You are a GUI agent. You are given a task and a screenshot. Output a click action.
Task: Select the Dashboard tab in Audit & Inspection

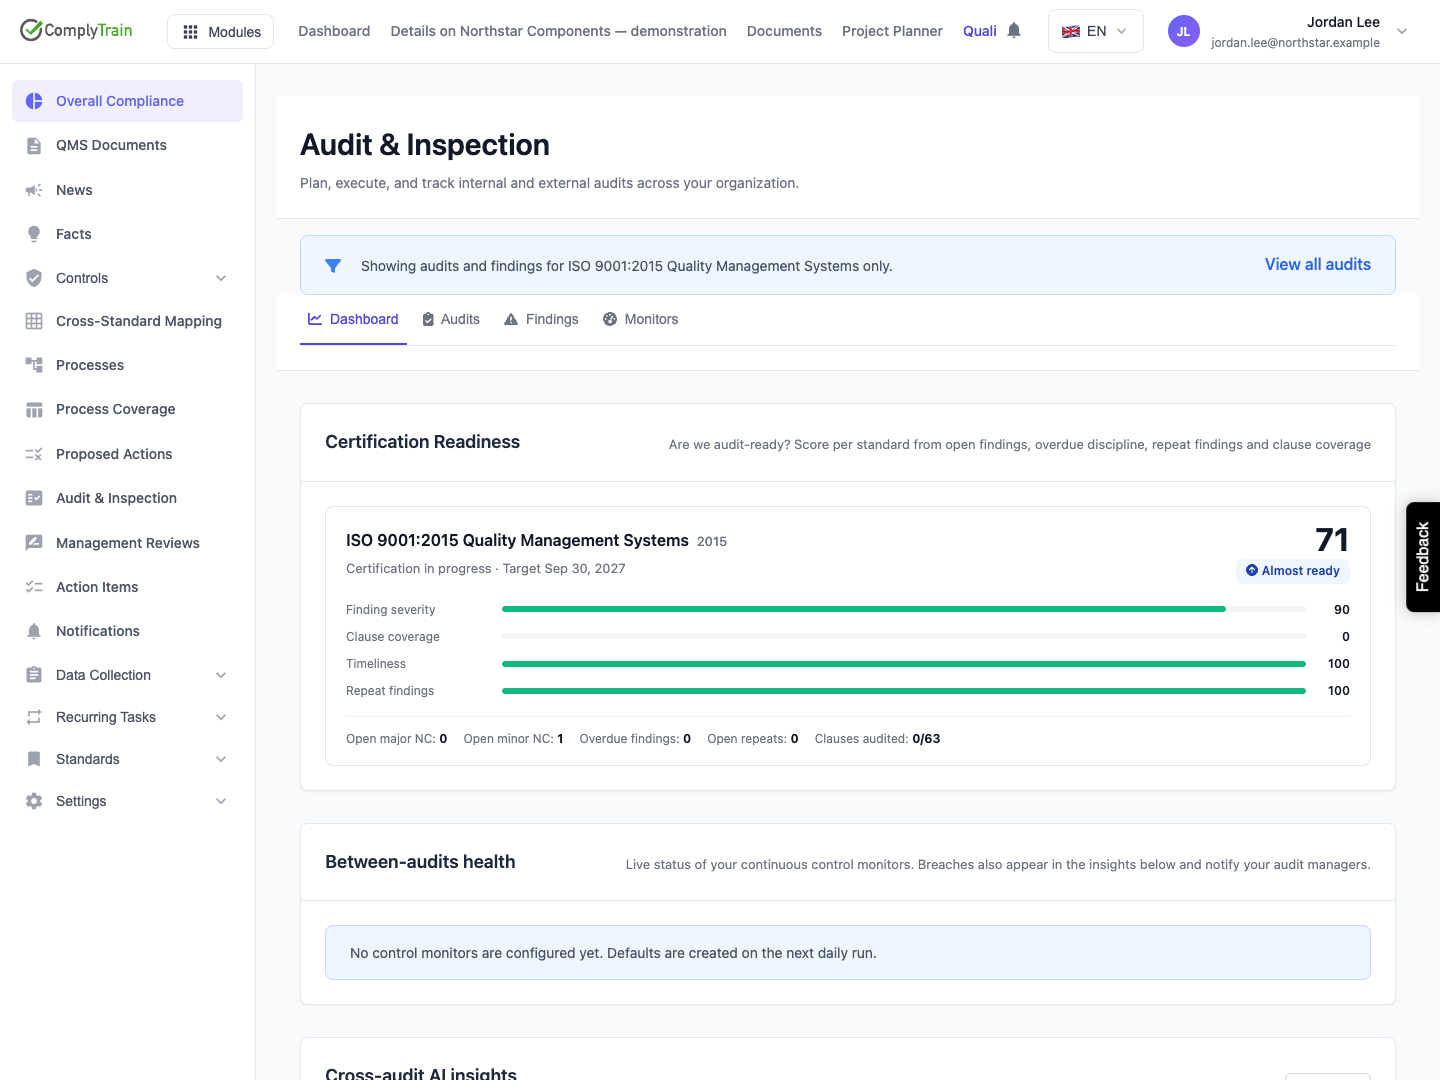pyautogui.click(x=353, y=319)
